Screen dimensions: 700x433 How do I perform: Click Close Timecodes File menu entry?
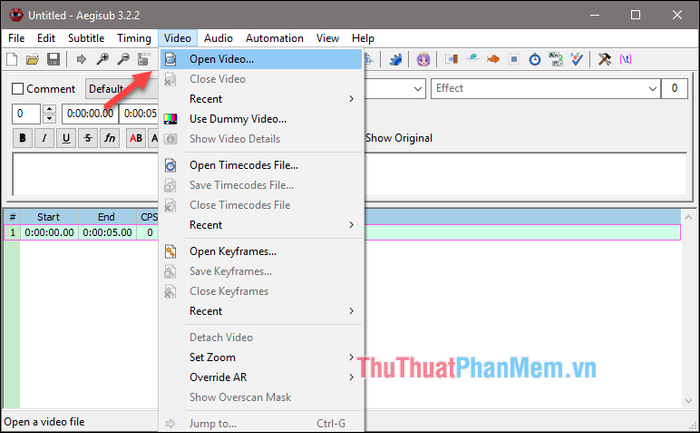click(x=261, y=205)
